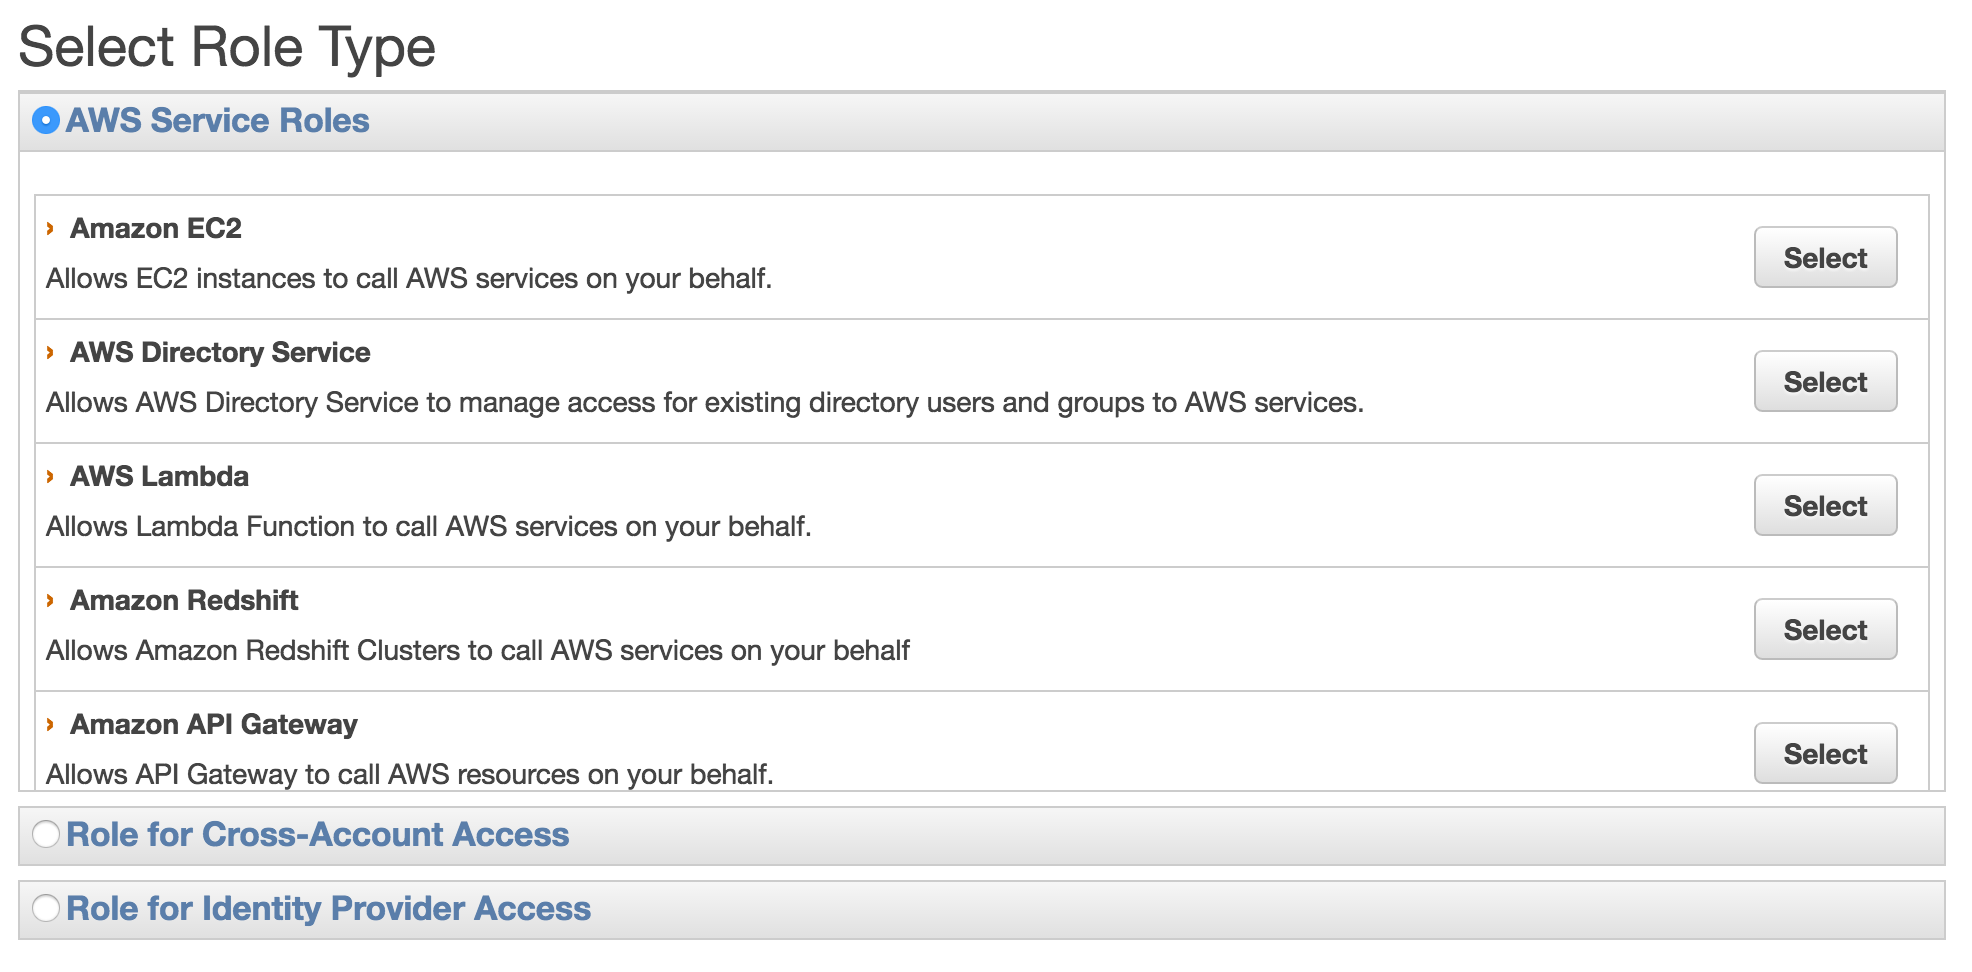Click the AWS Lambda role title

pyautogui.click(x=159, y=477)
